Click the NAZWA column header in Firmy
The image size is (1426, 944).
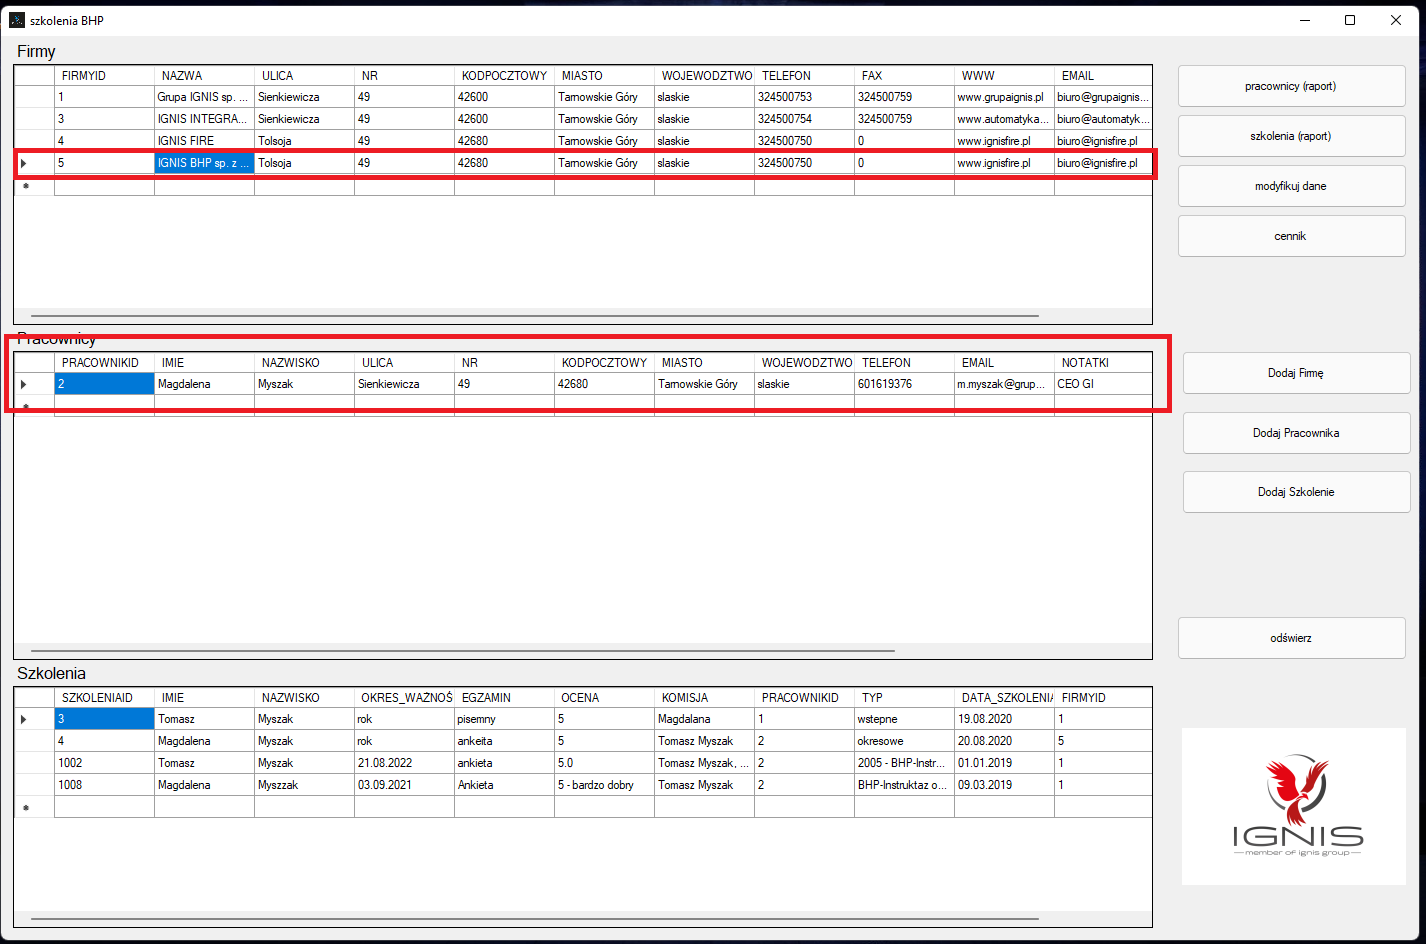[x=204, y=76]
